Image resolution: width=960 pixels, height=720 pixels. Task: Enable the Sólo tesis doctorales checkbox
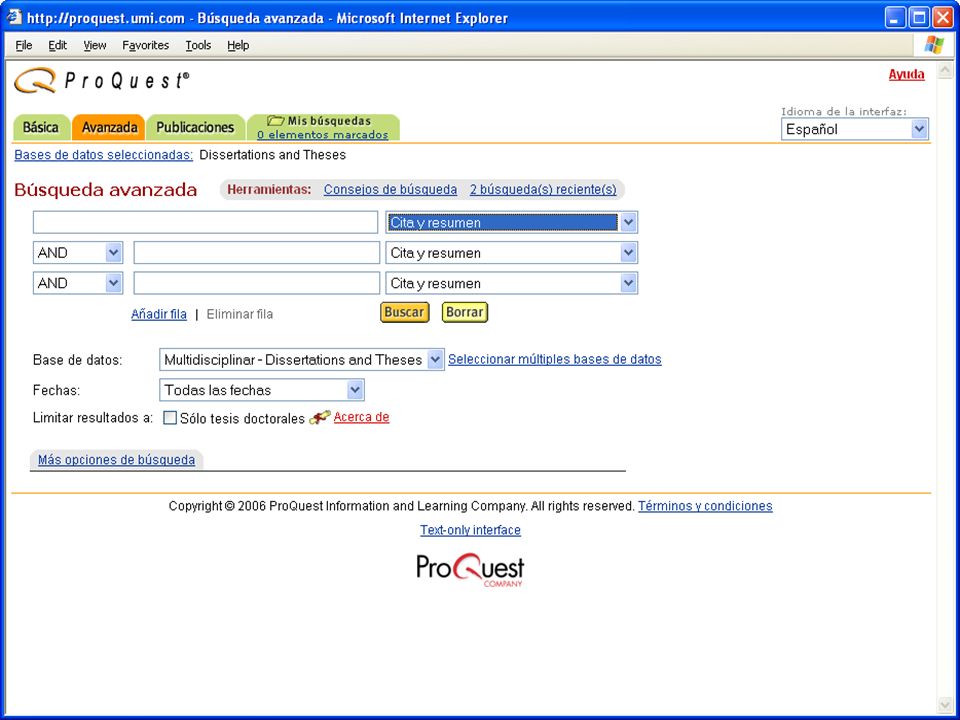click(170, 418)
